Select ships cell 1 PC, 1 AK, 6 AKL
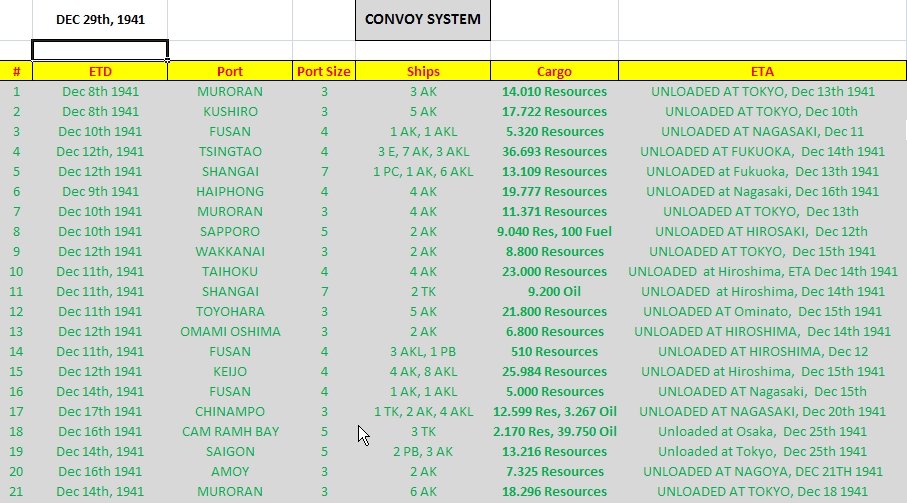Viewport: 907px width, 503px height. (x=423, y=171)
